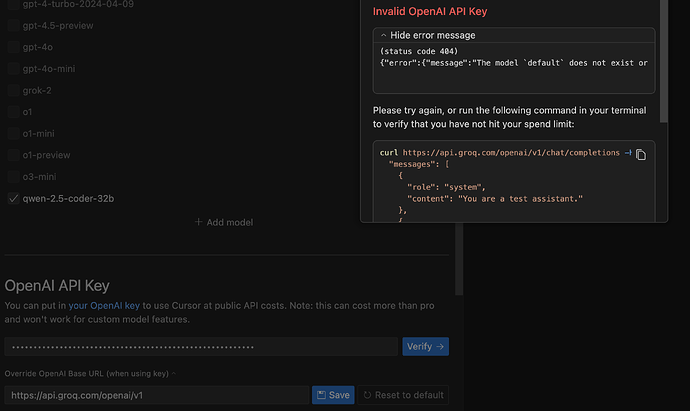Uncheck the qwen-2.5-coder-32b model
The image size is (690, 411).
point(13,198)
